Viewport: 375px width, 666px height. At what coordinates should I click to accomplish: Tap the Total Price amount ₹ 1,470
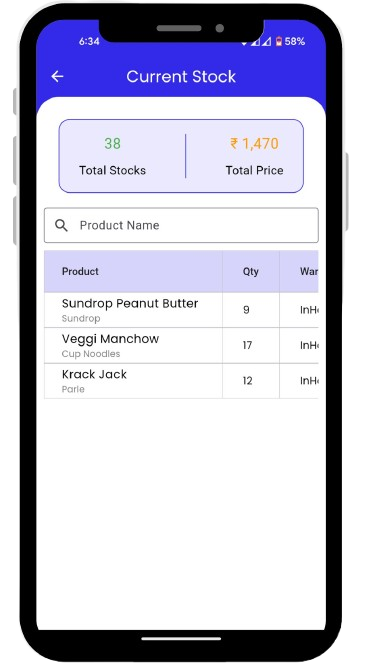[254, 144]
